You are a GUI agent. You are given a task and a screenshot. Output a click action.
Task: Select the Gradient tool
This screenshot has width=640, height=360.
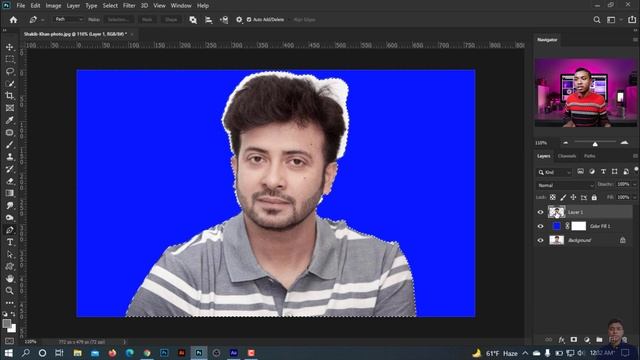click(9, 193)
